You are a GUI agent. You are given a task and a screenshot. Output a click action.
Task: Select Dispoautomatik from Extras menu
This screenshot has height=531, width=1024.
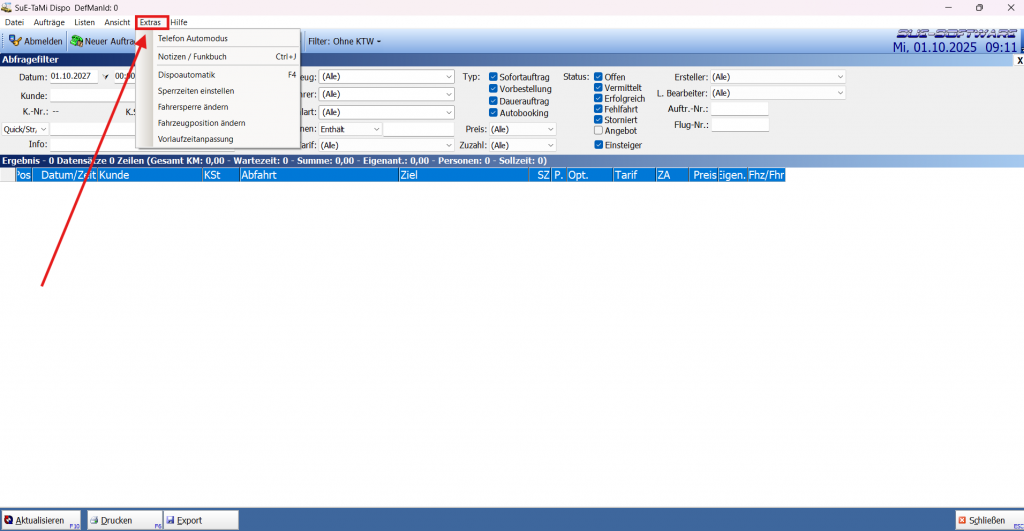pyautogui.click(x=187, y=75)
